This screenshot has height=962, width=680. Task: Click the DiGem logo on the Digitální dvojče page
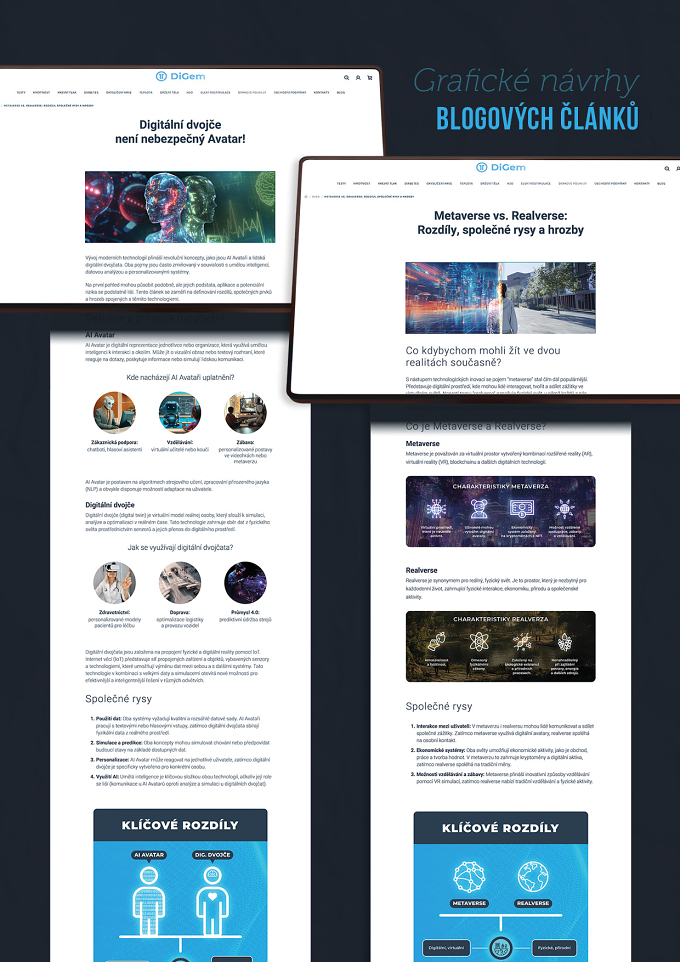click(180, 76)
